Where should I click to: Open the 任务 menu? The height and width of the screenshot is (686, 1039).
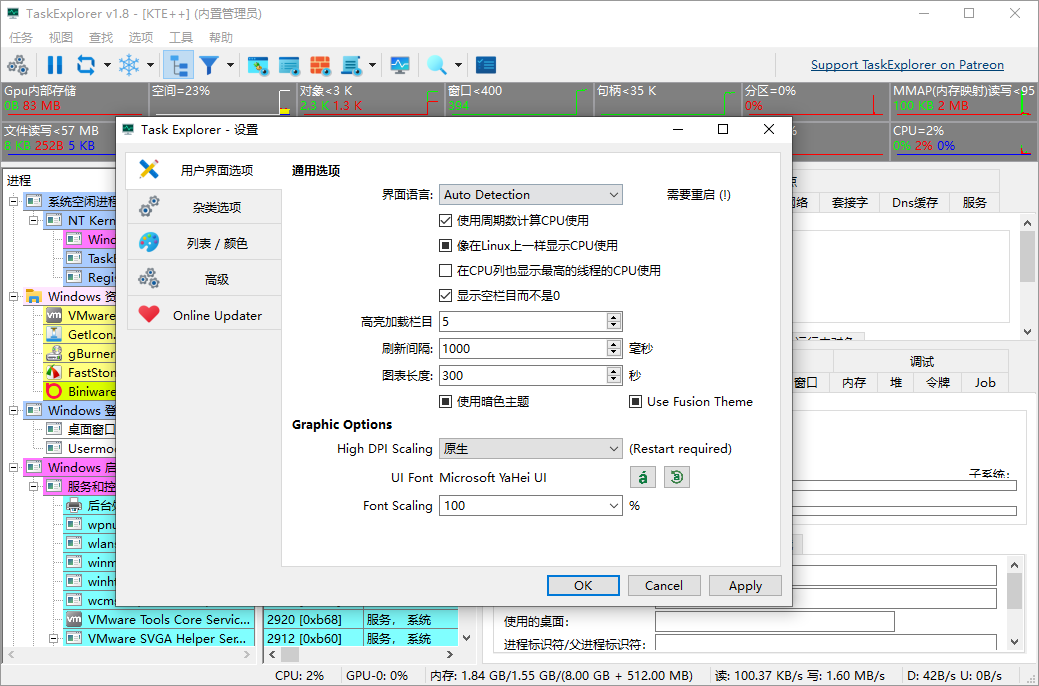point(21,37)
